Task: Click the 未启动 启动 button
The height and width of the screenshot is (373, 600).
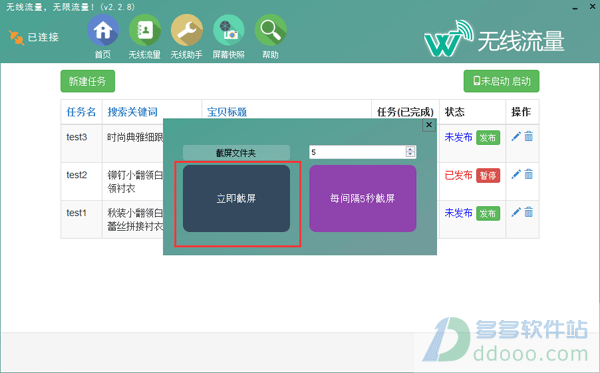Action: [x=501, y=81]
